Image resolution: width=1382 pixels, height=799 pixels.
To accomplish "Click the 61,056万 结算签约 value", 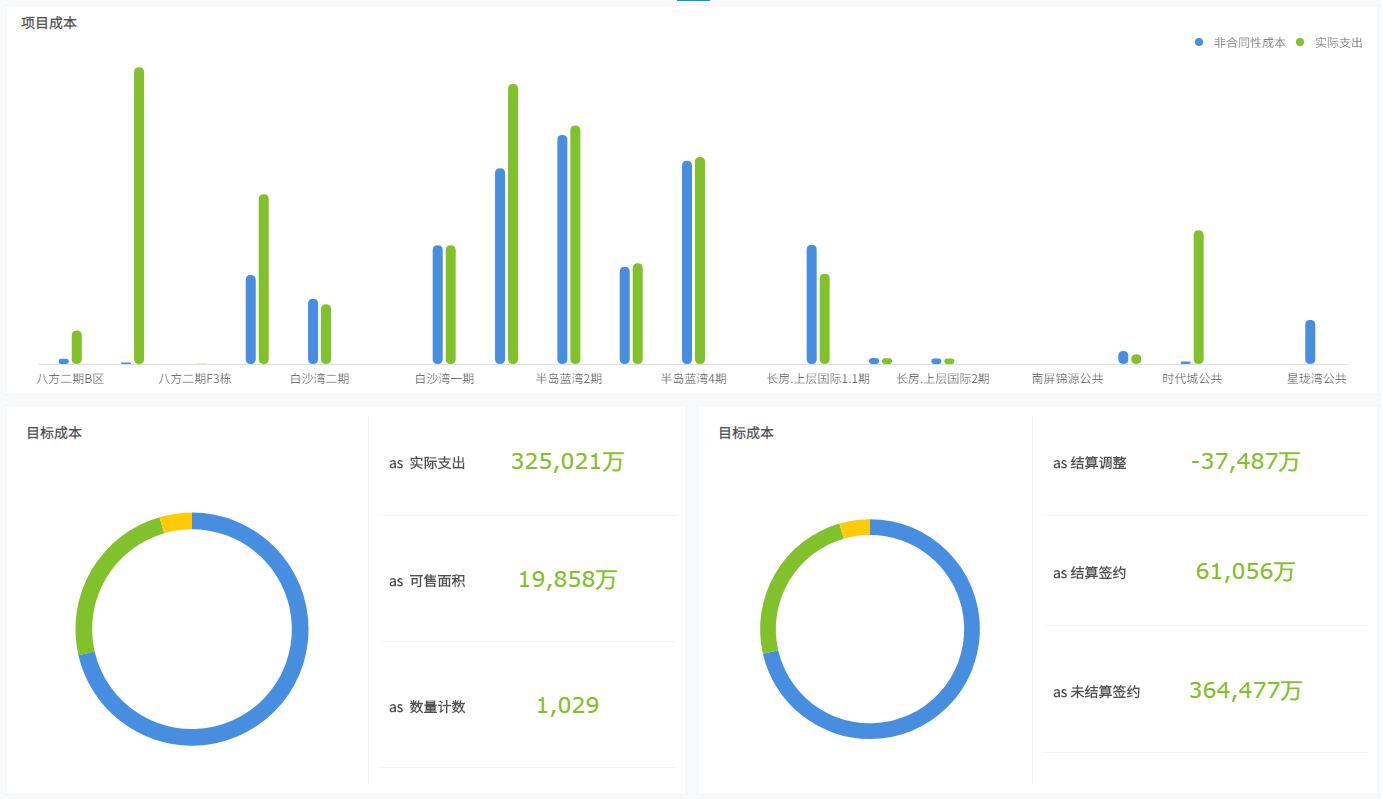I will 1245,571.
